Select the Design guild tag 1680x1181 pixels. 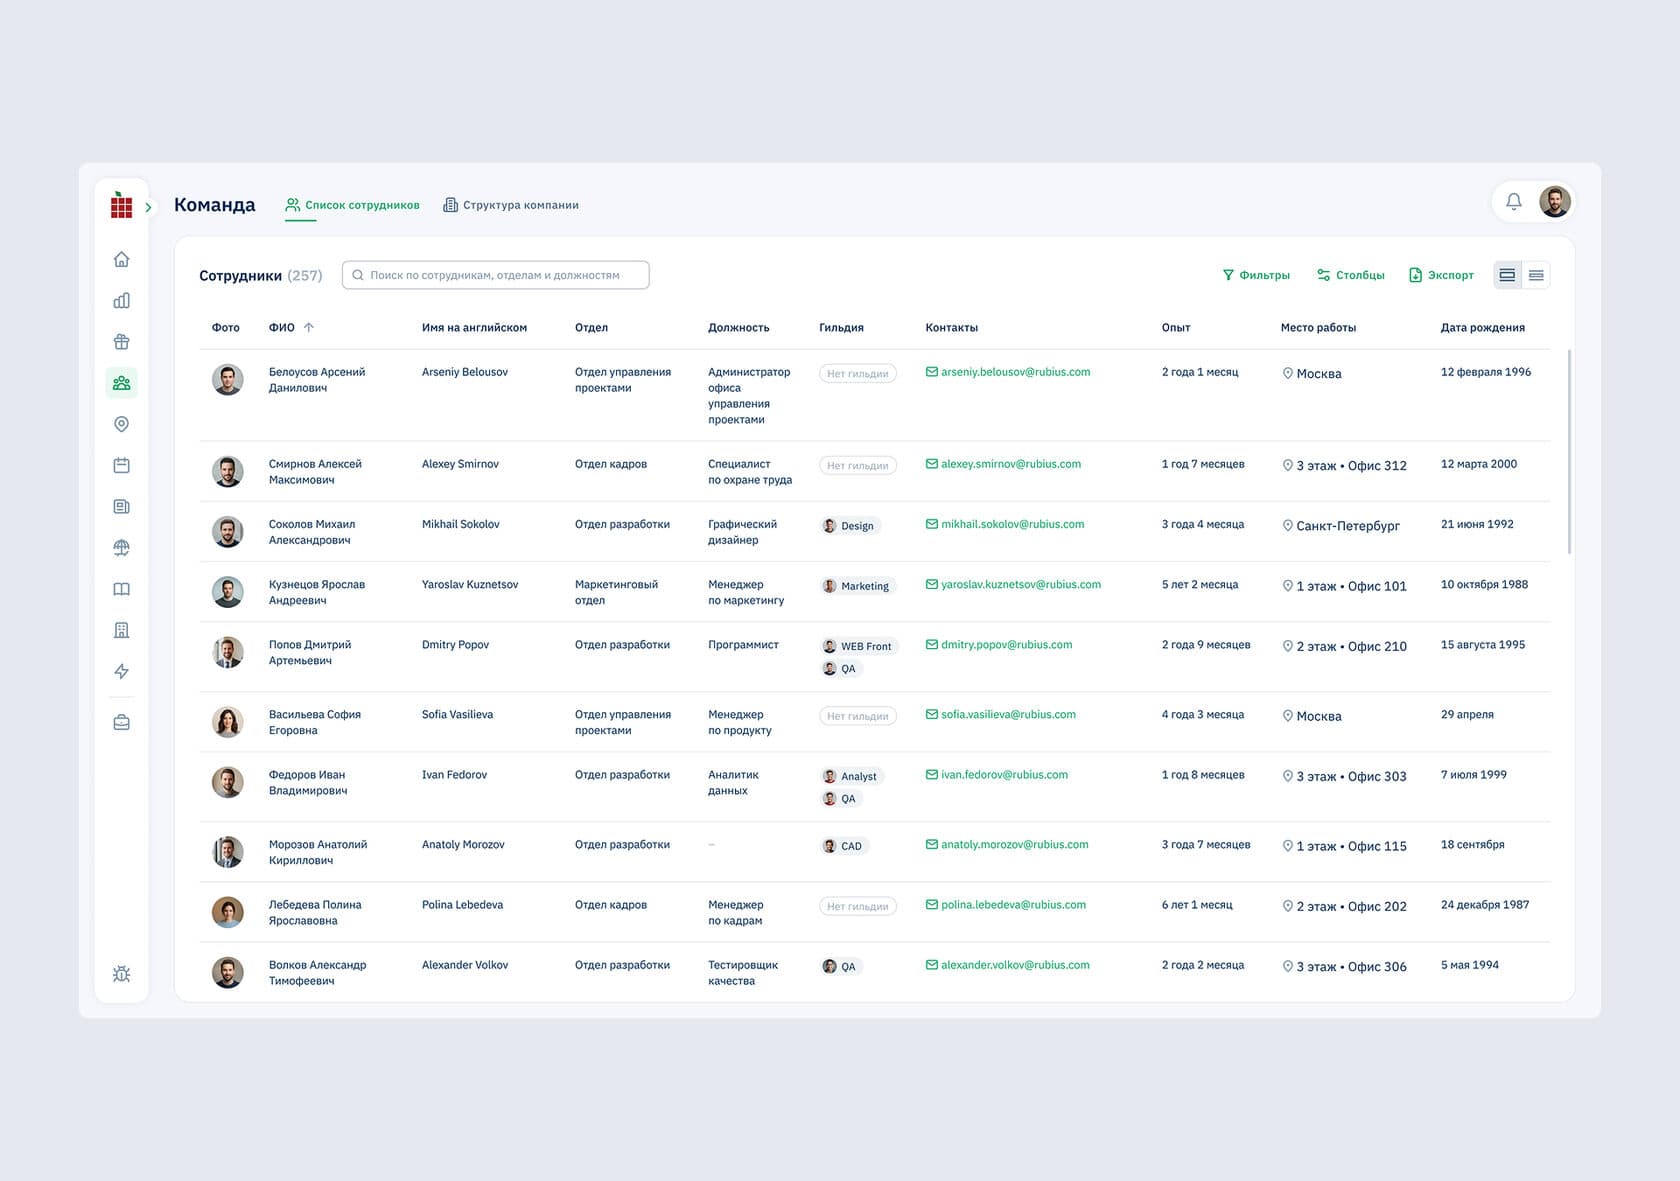849,526
